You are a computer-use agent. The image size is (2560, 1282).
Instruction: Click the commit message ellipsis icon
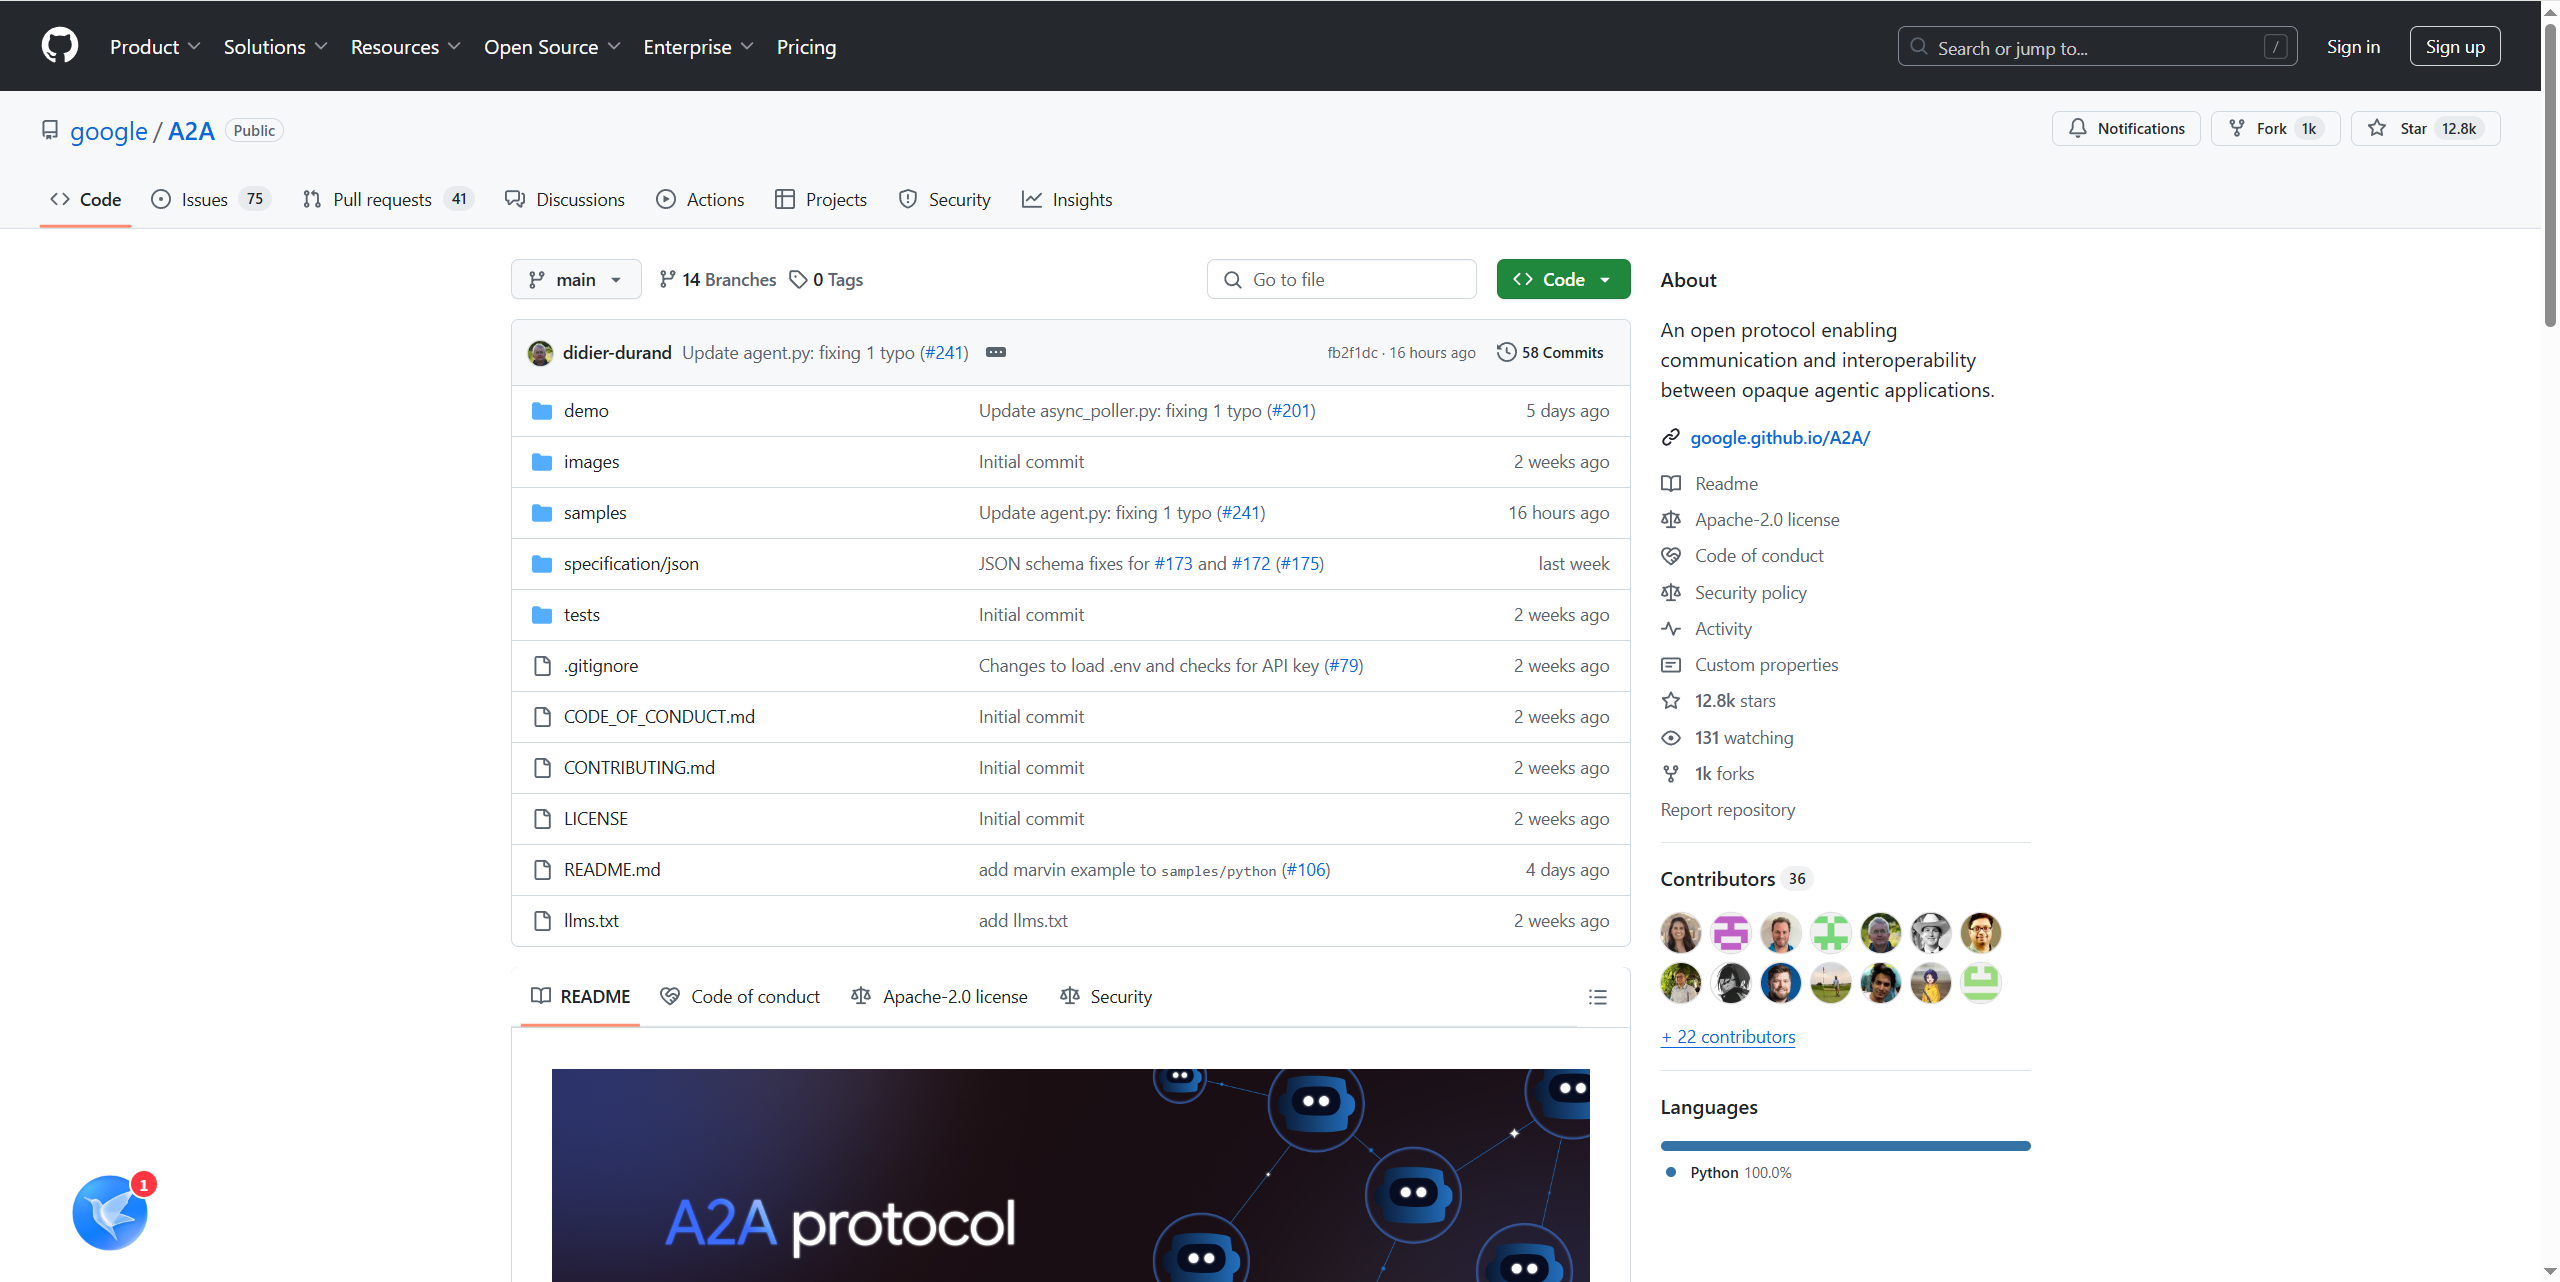tap(995, 352)
